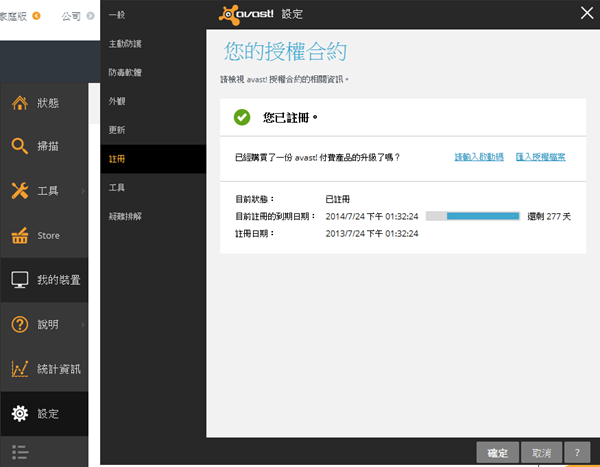The height and width of the screenshot is (467, 600).
Task: Click the registration date 2013/7/24 value
Action: [372, 234]
